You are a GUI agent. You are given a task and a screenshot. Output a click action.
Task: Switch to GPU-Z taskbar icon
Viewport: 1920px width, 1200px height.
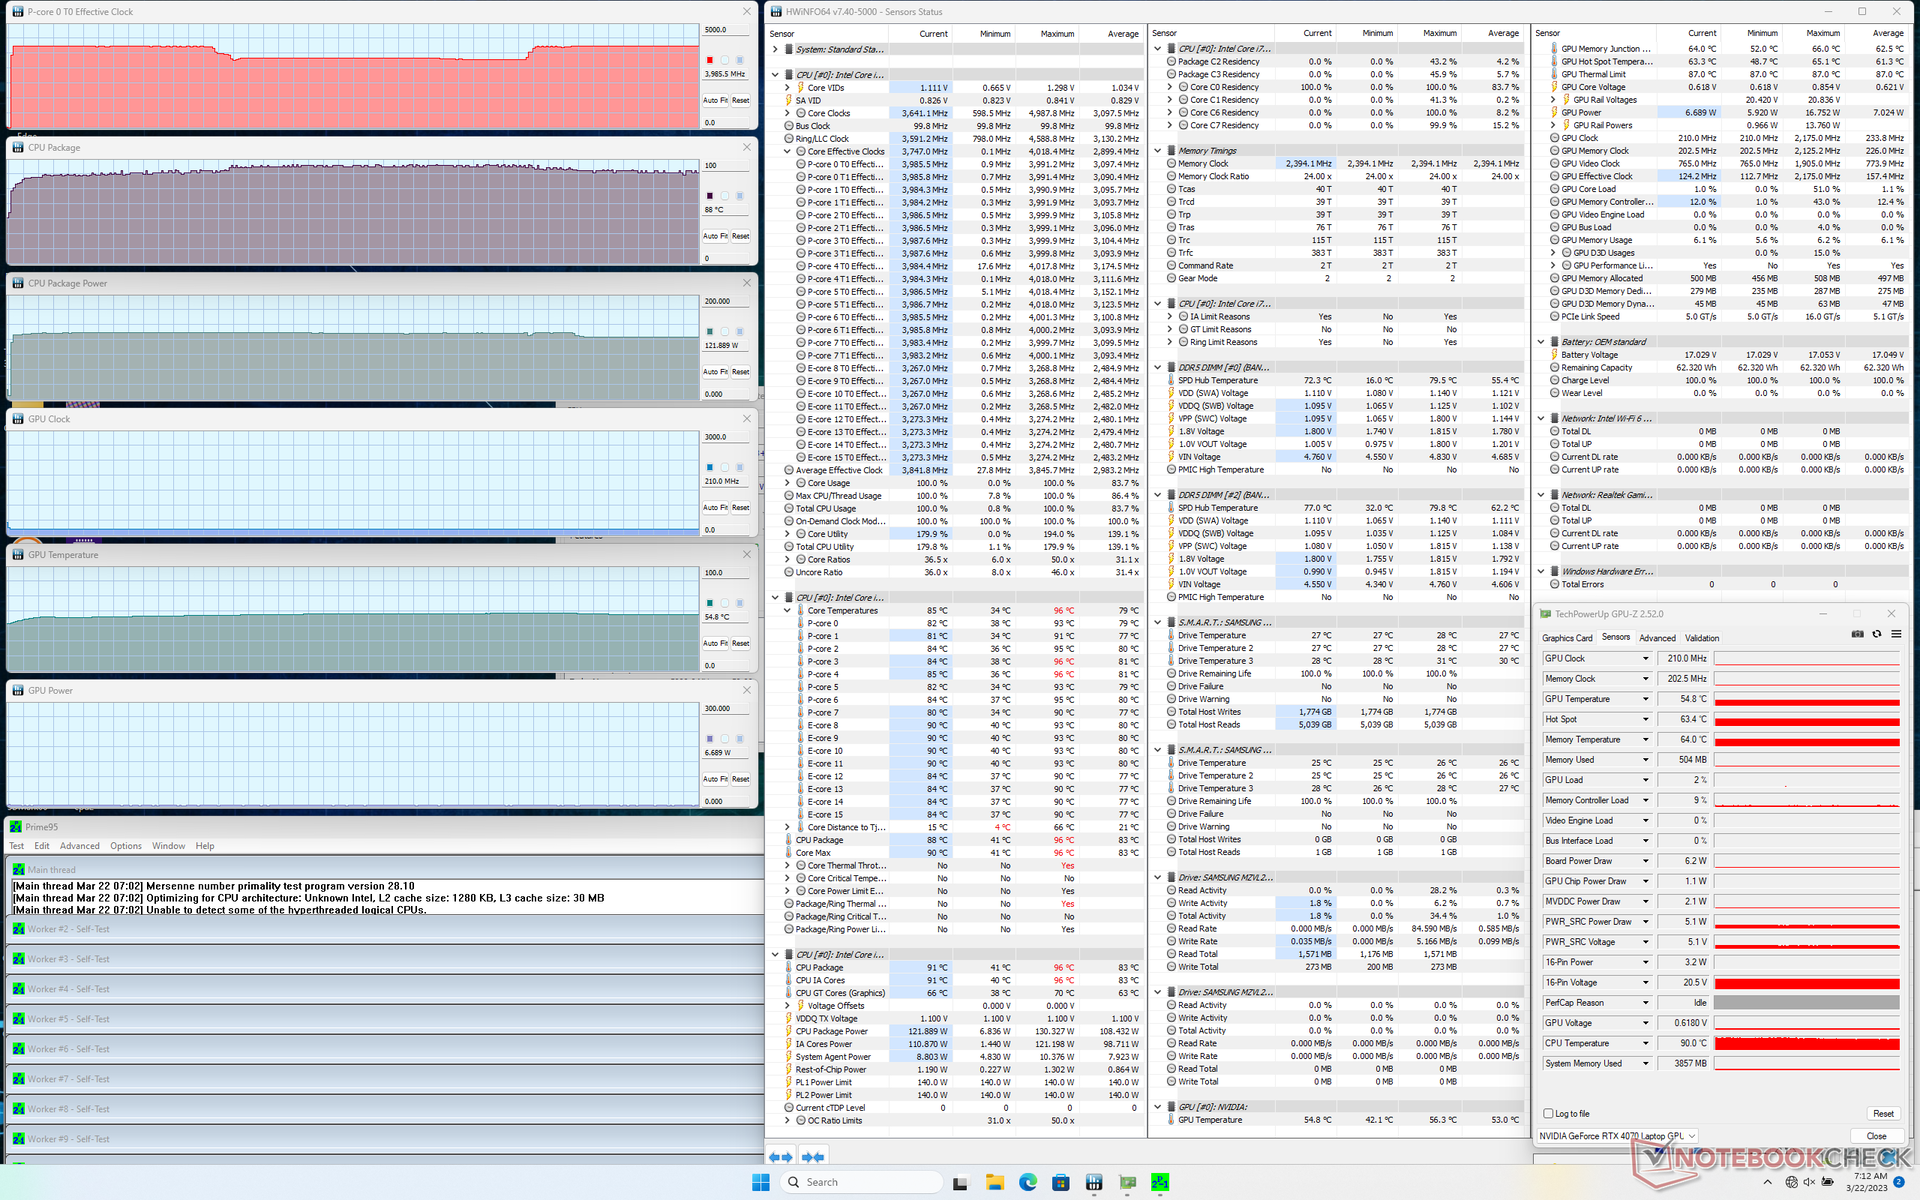1127,1183
